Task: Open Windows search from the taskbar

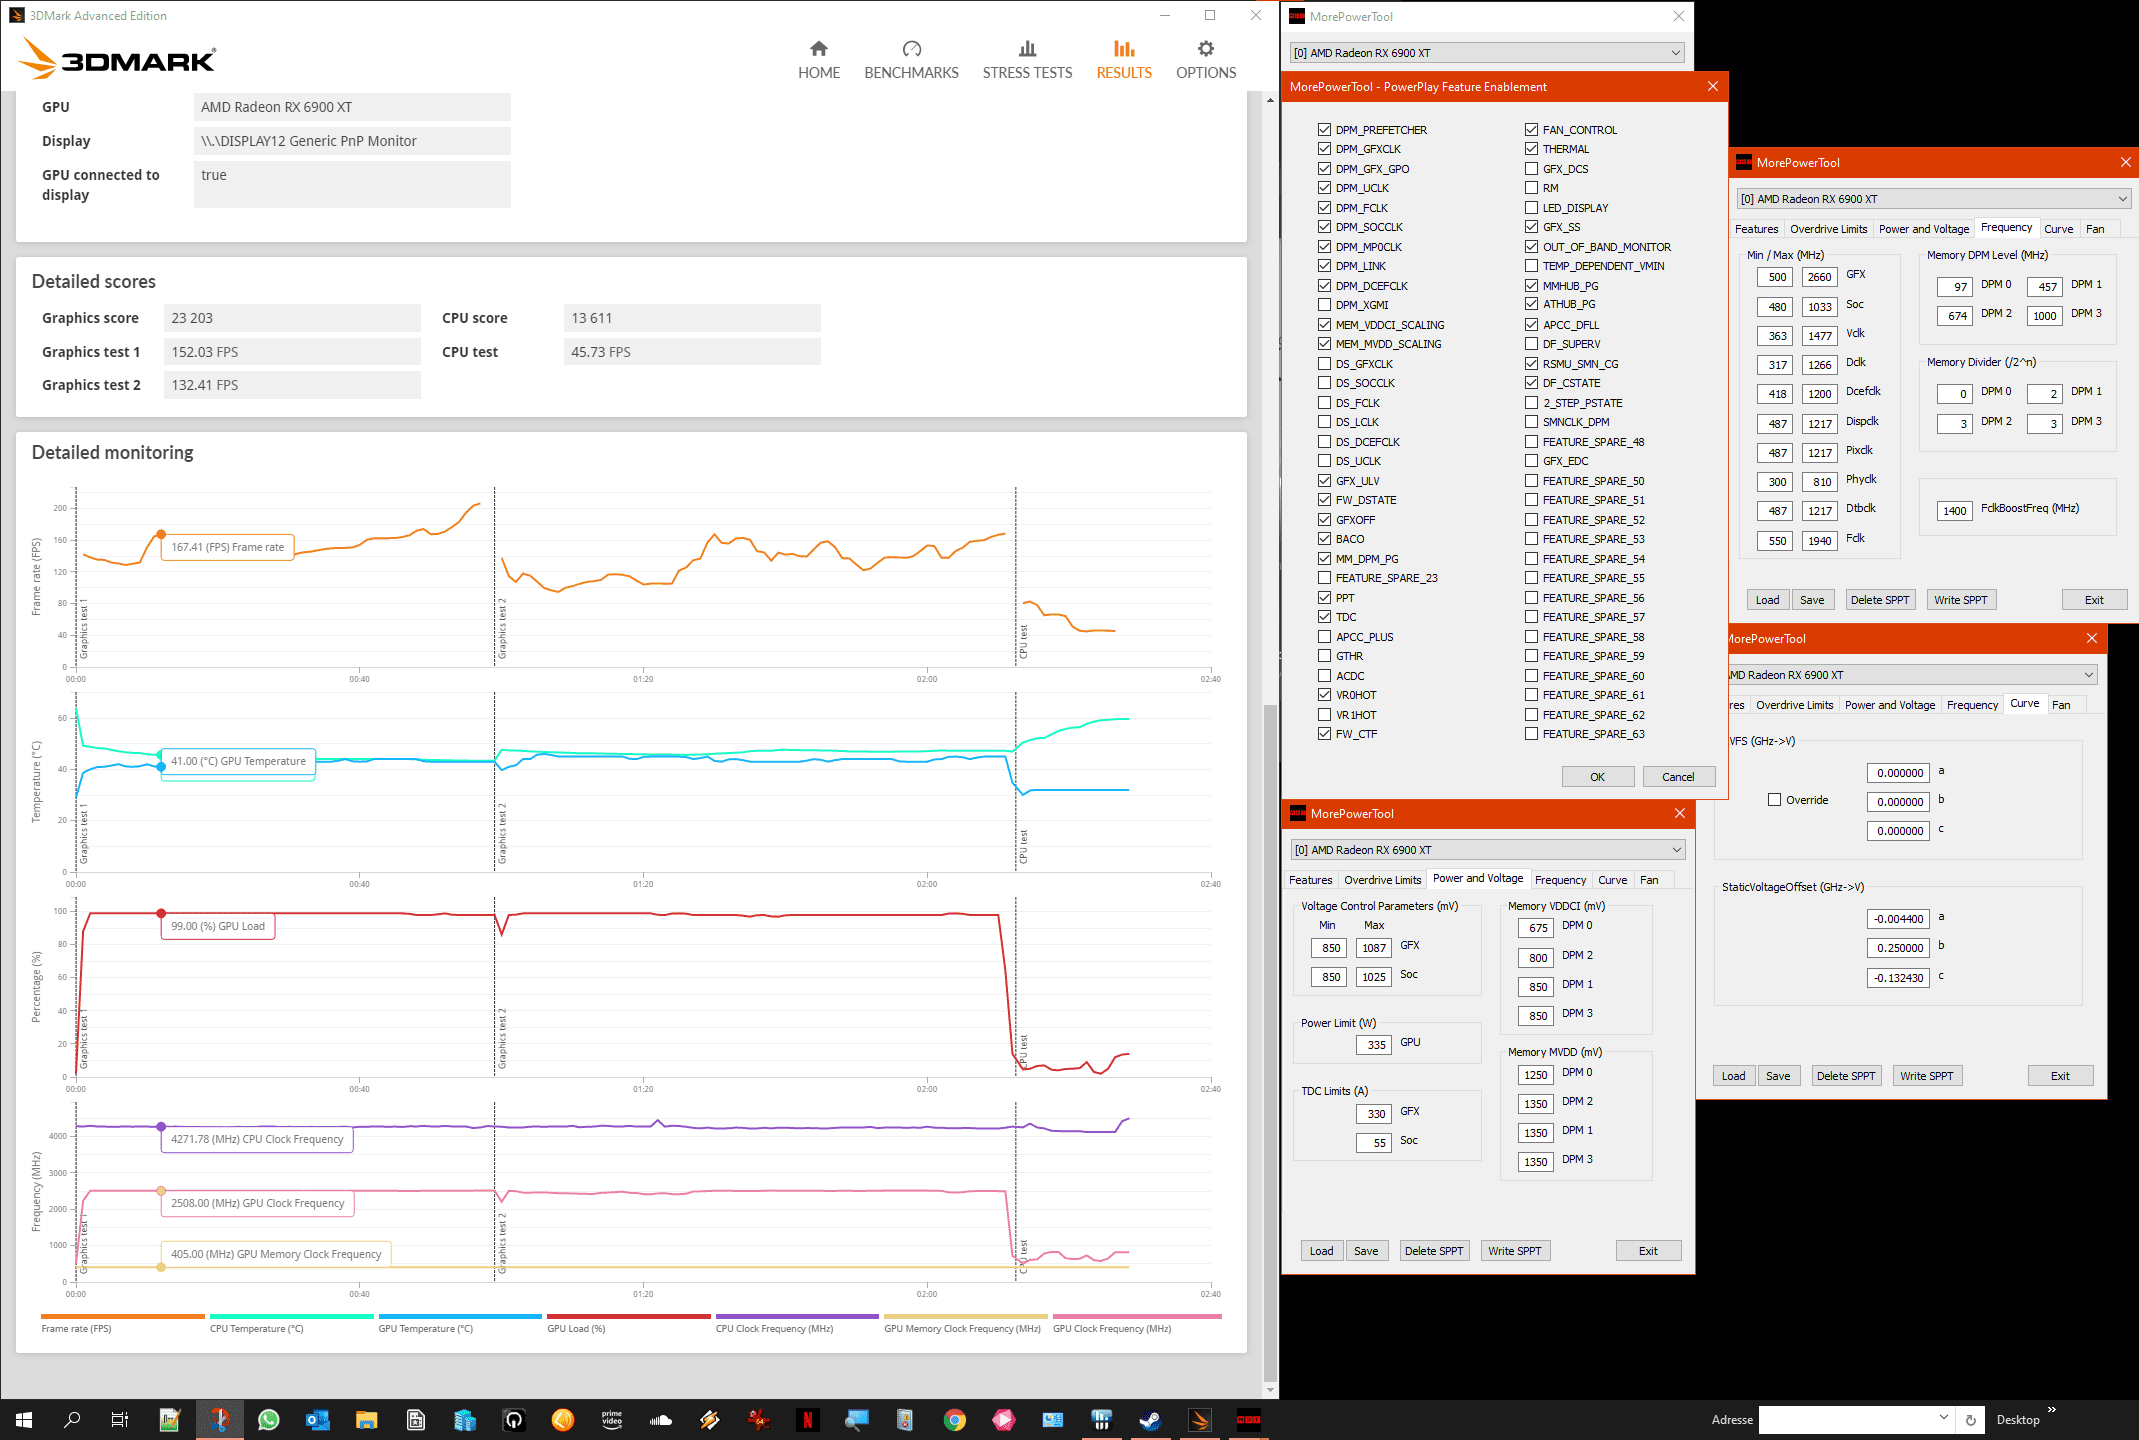Action: (x=72, y=1419)
